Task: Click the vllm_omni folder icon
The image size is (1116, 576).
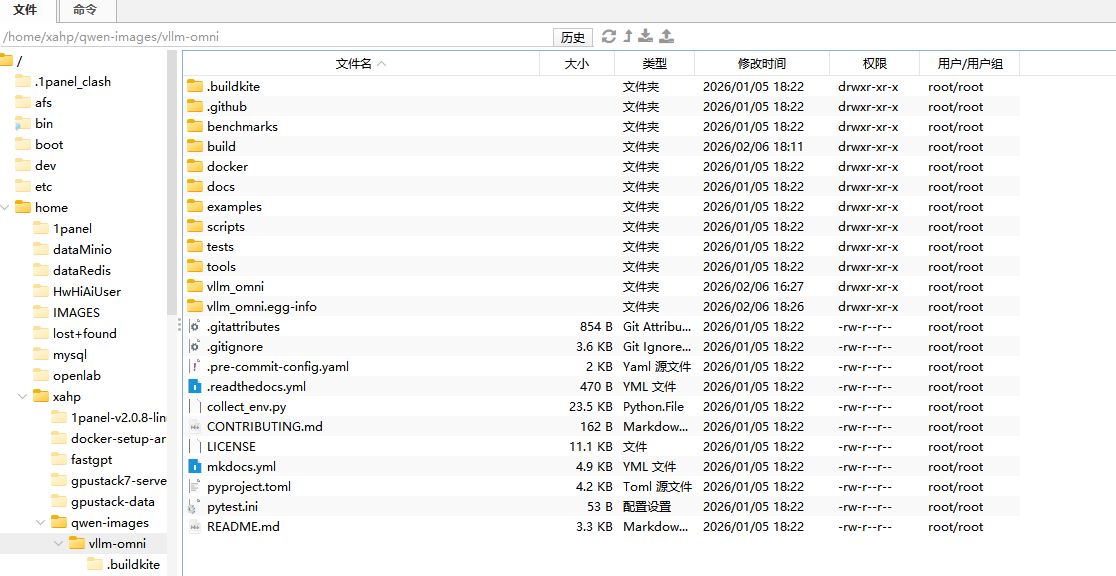Action: point(195,286)
